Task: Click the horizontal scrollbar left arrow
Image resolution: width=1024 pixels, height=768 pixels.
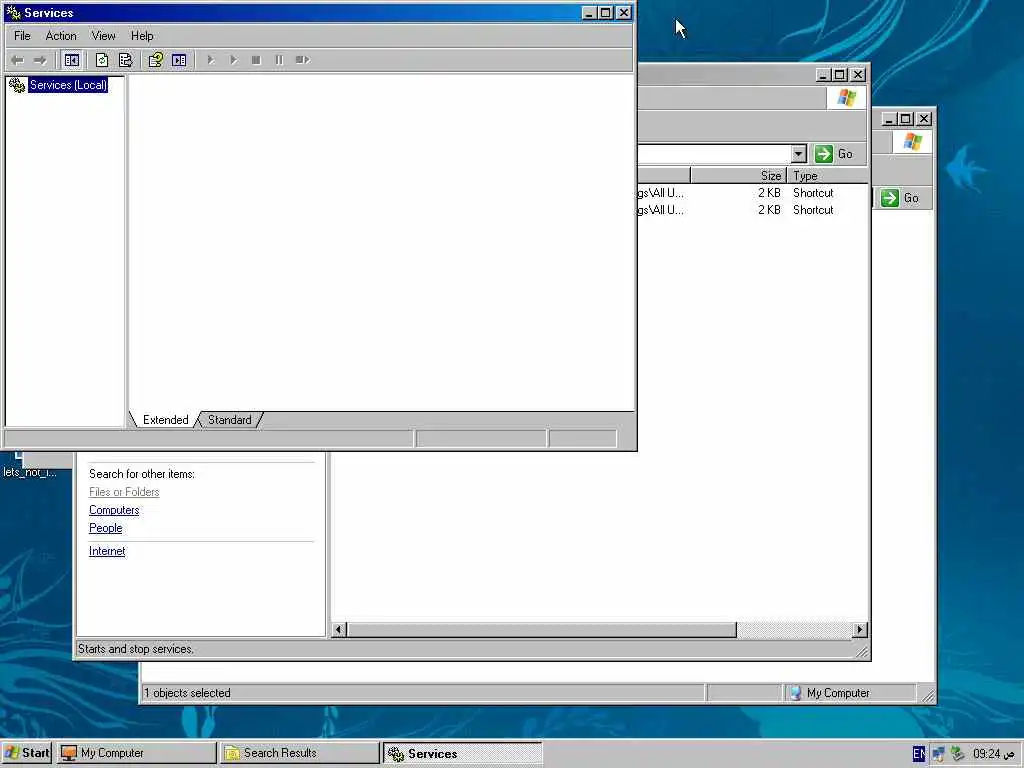Action: pyautogui.click(x=338, y=630)
